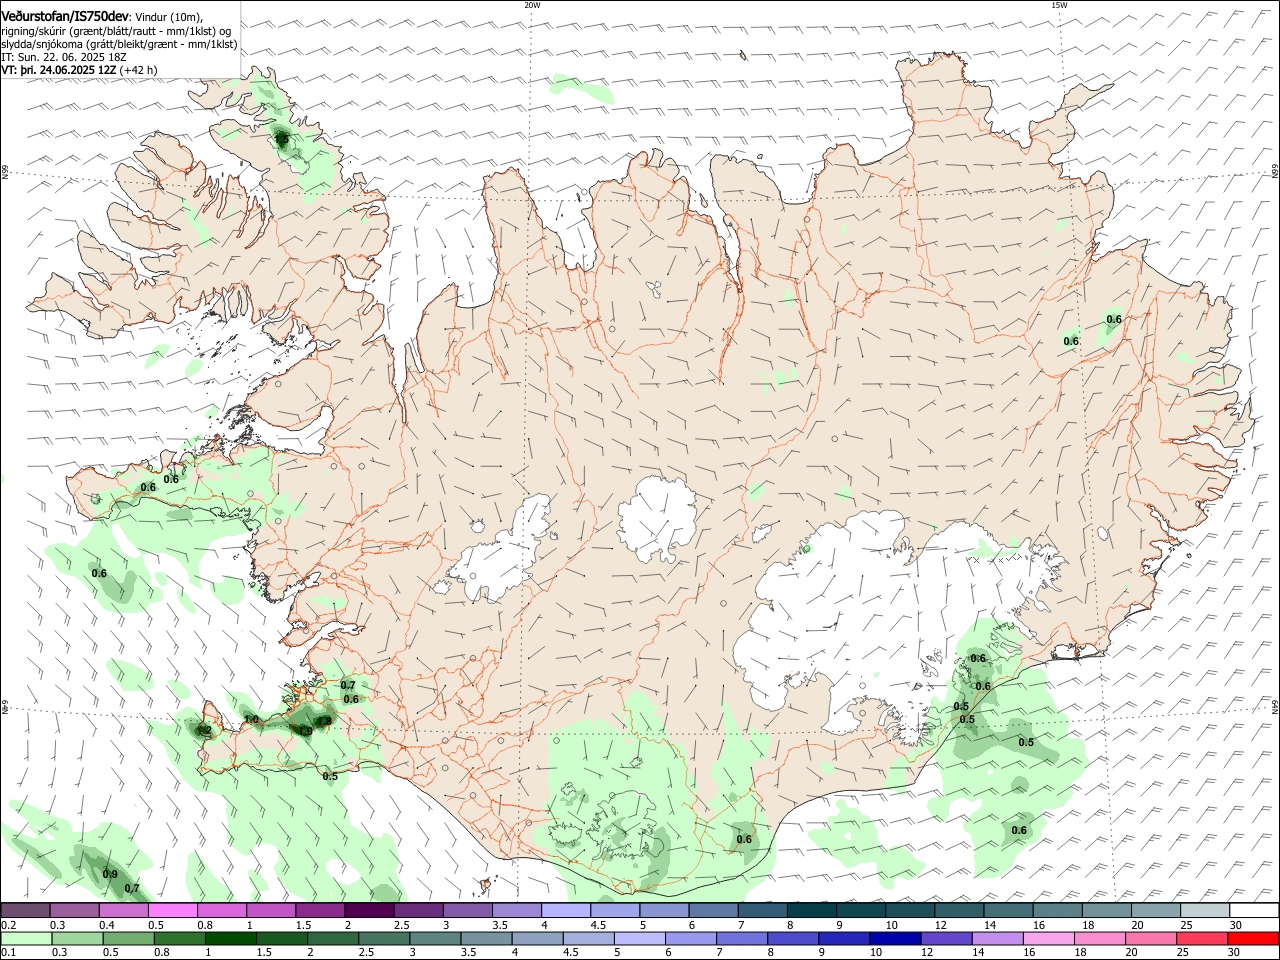
Task: Click the initial time line 'IT: Sun. 22. 06. 2025 18Z'
Action: click(65, 58)
